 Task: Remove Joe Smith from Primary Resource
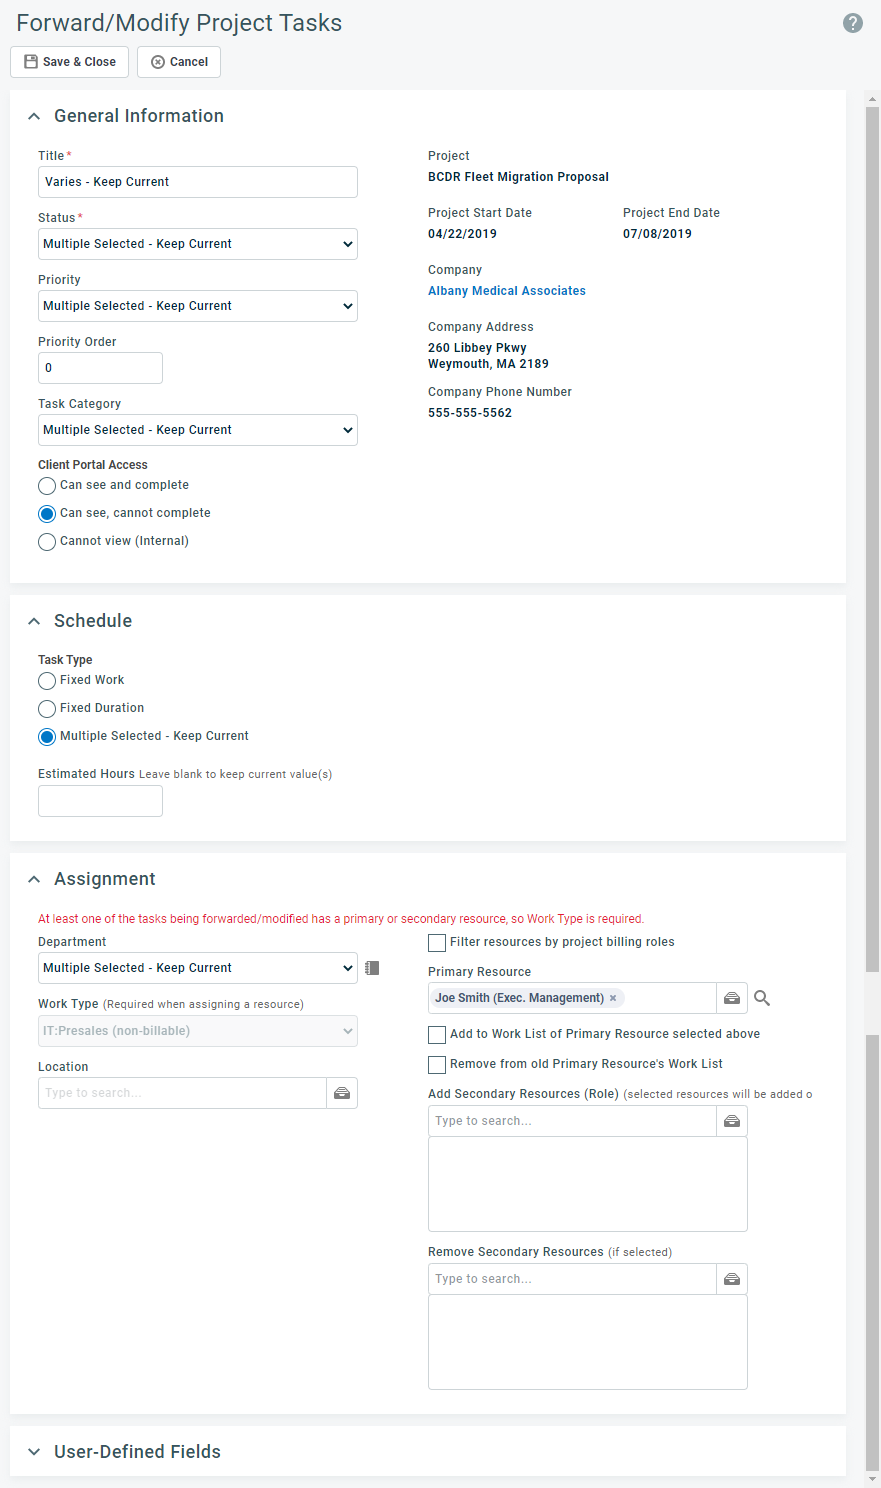[613, 998]
